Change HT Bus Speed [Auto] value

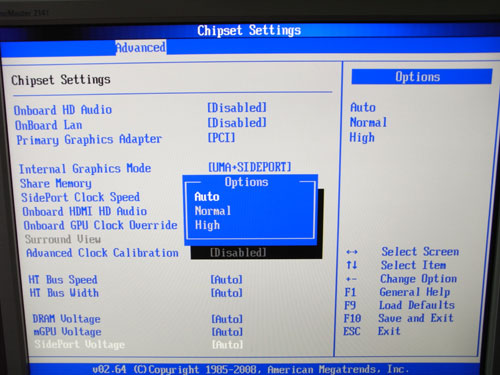226,280
